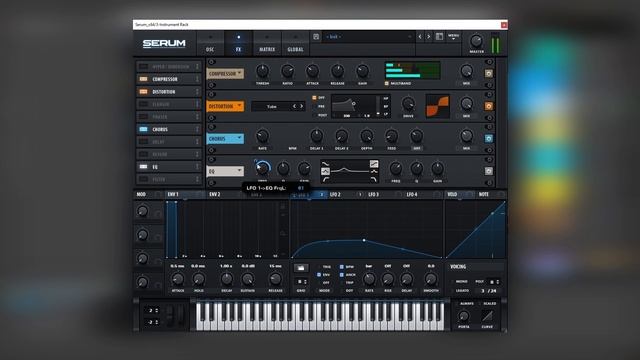Choose the EQ high band peak shape icon
Image resolution: width=640 pixels, height=360 pixels.
pos(374,171)
